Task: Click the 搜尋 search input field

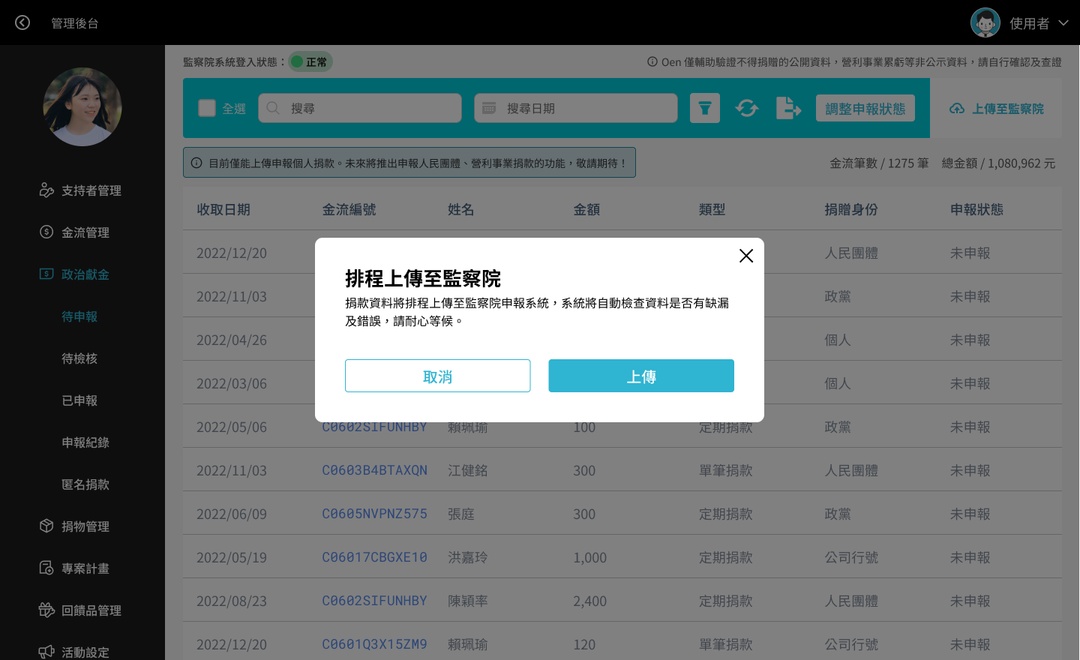Action: [360, 108]
